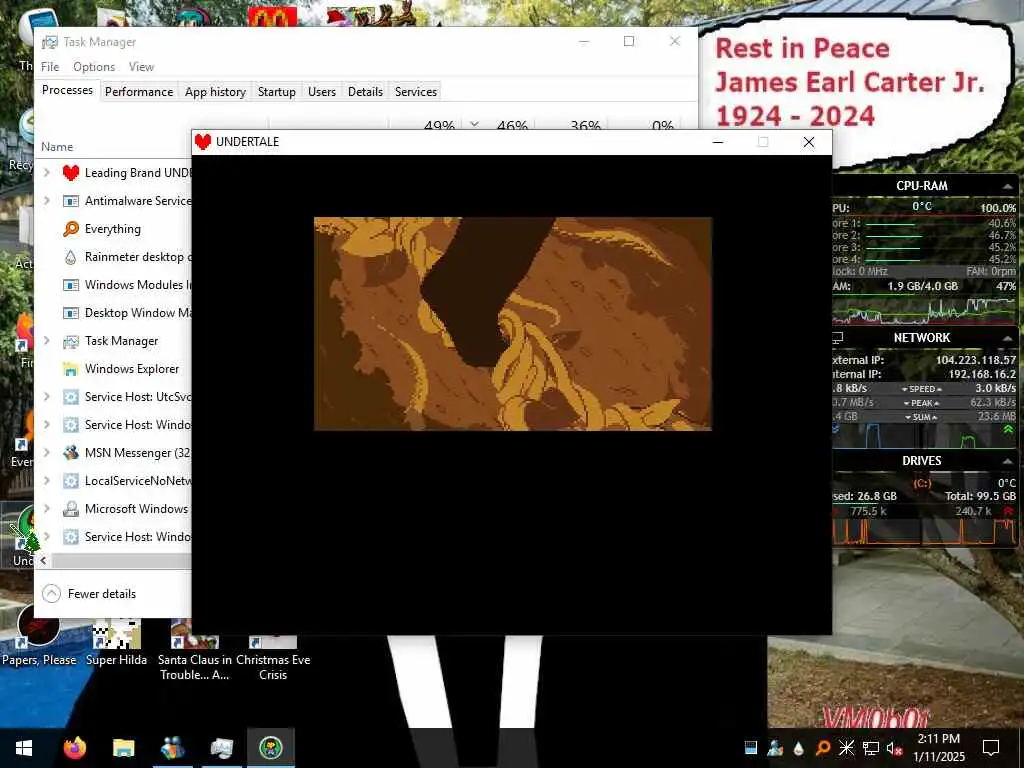
Task: Switch to the Startup tab
Action: click(277, 92)
